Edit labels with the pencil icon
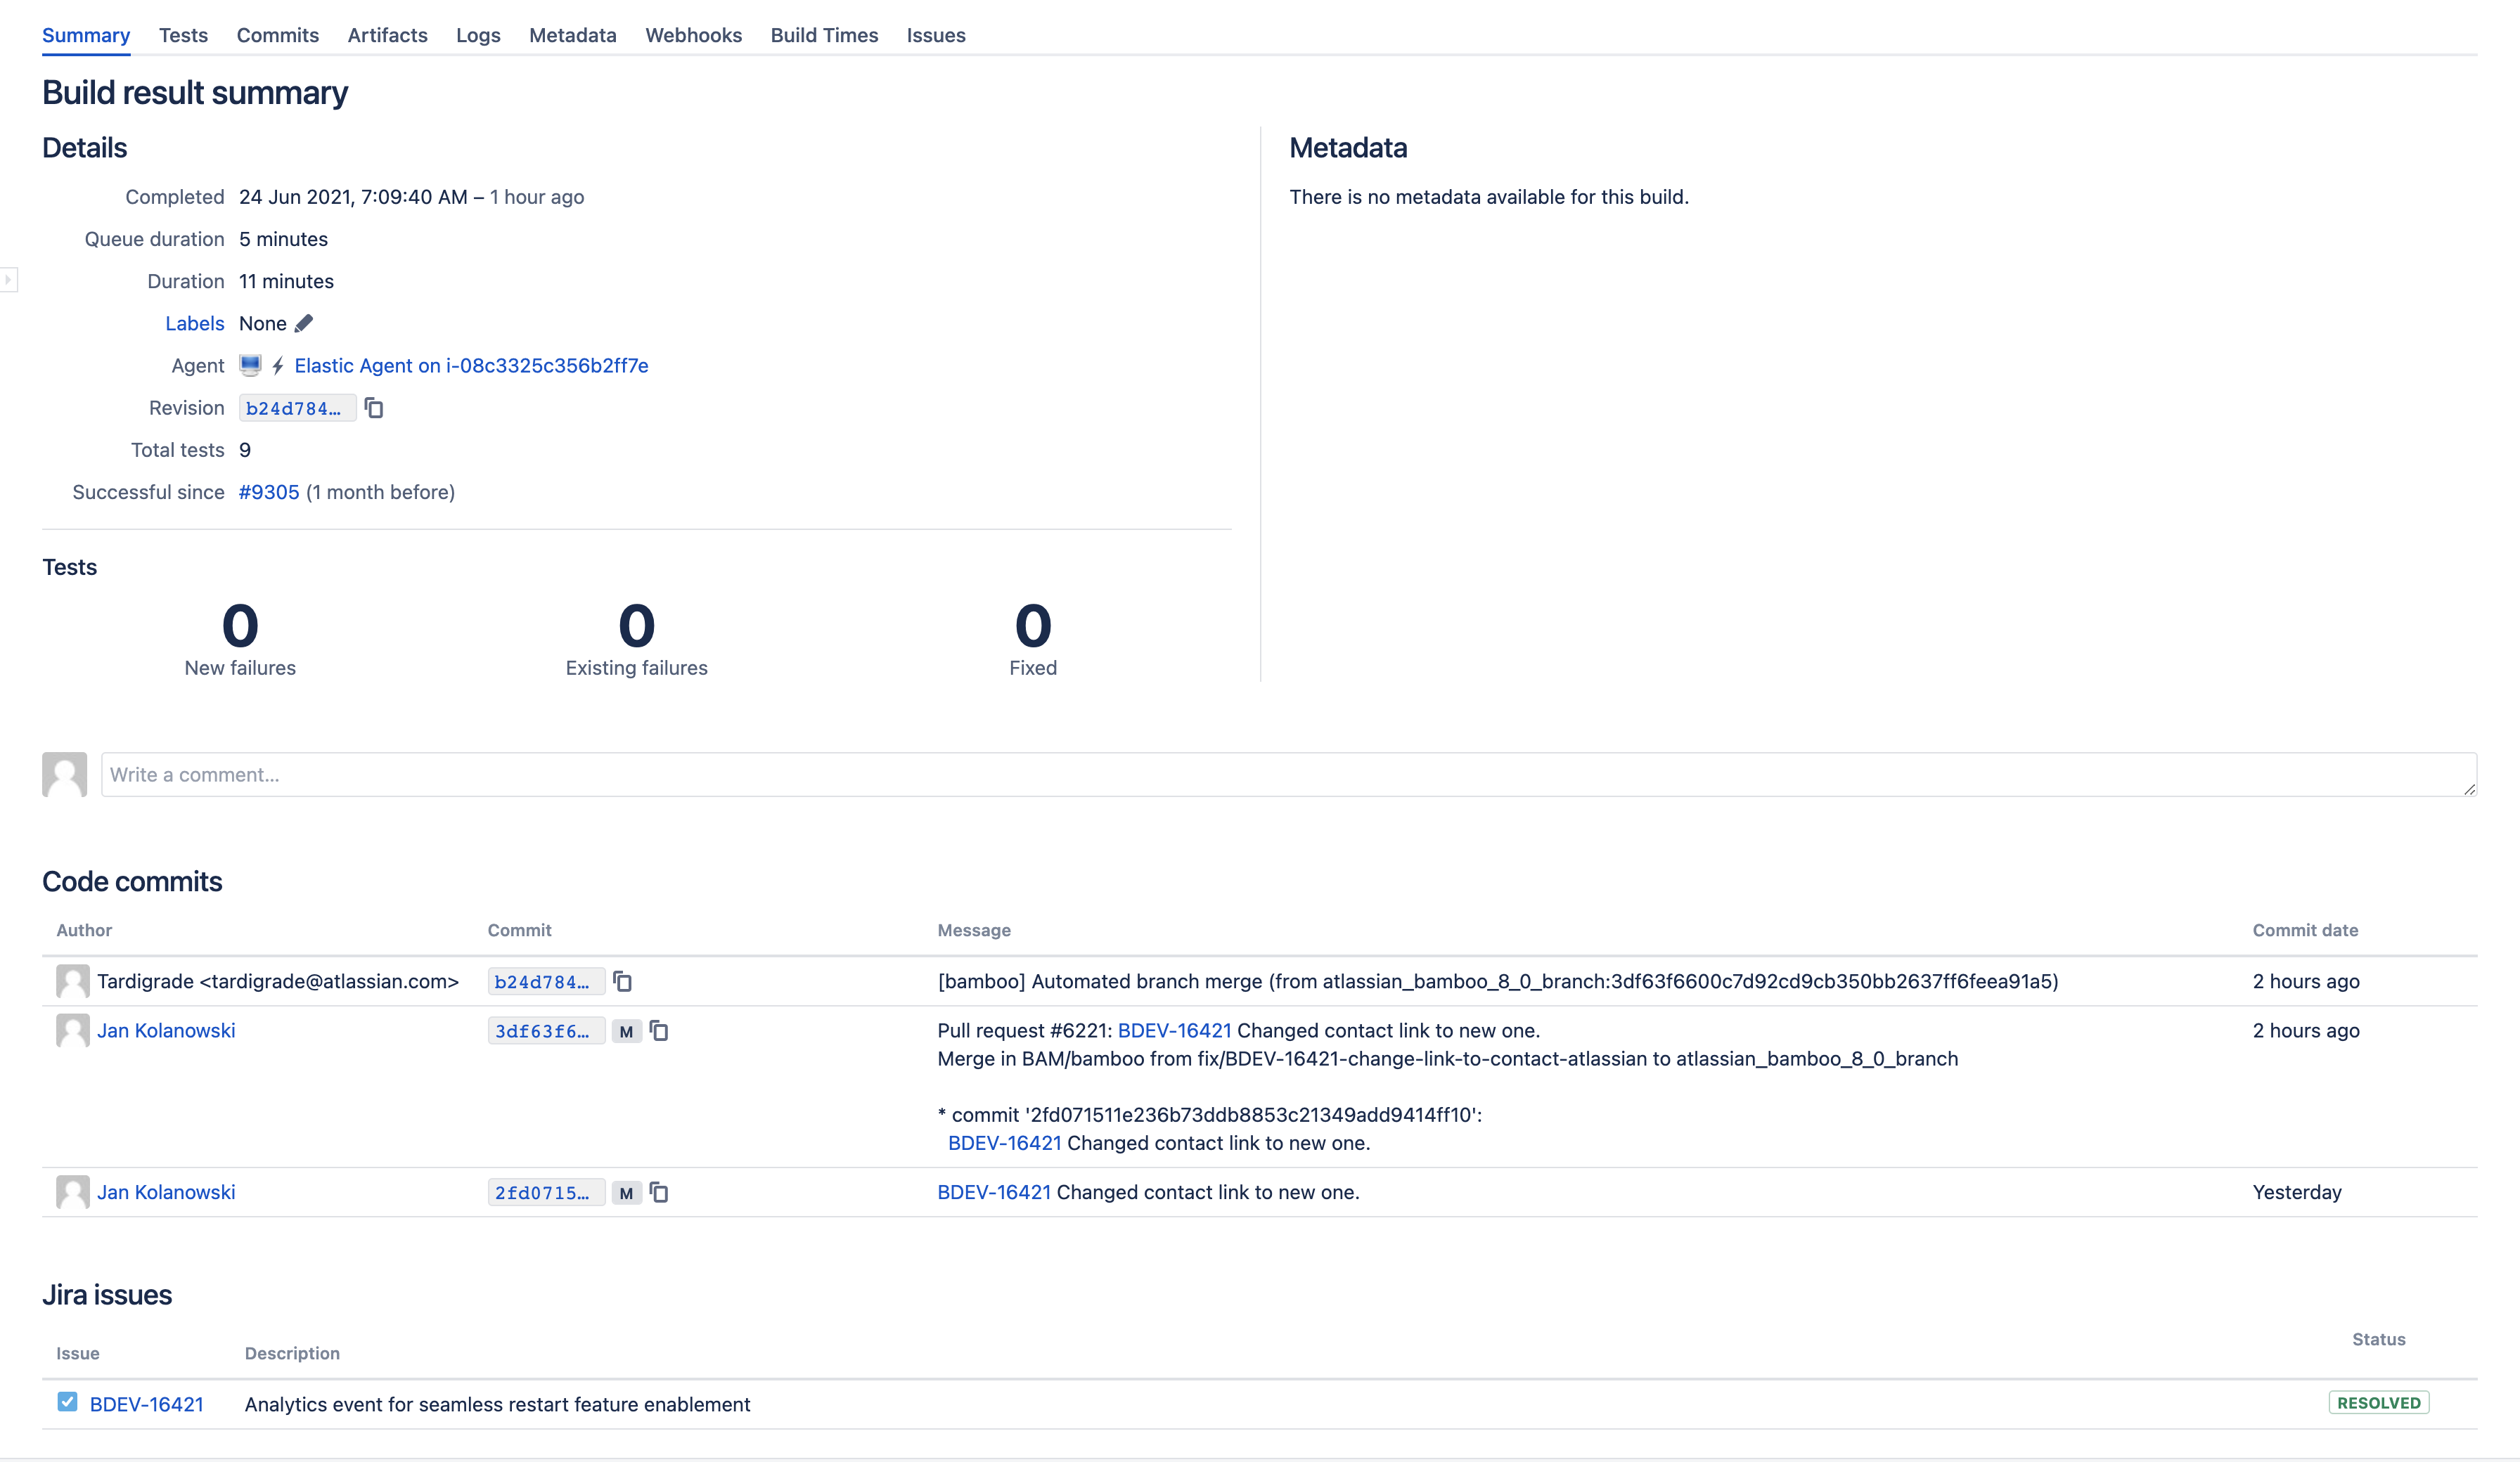The height and width of the screenshot is (1462, 2520). pyautogui.click(x=304, y=323)
